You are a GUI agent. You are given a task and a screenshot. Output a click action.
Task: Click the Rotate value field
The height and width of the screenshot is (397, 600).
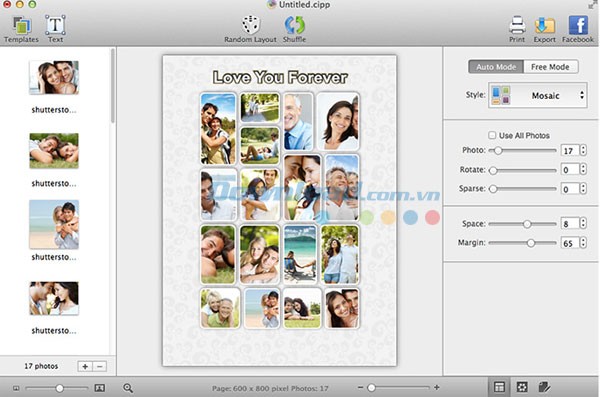coord(570,170)
